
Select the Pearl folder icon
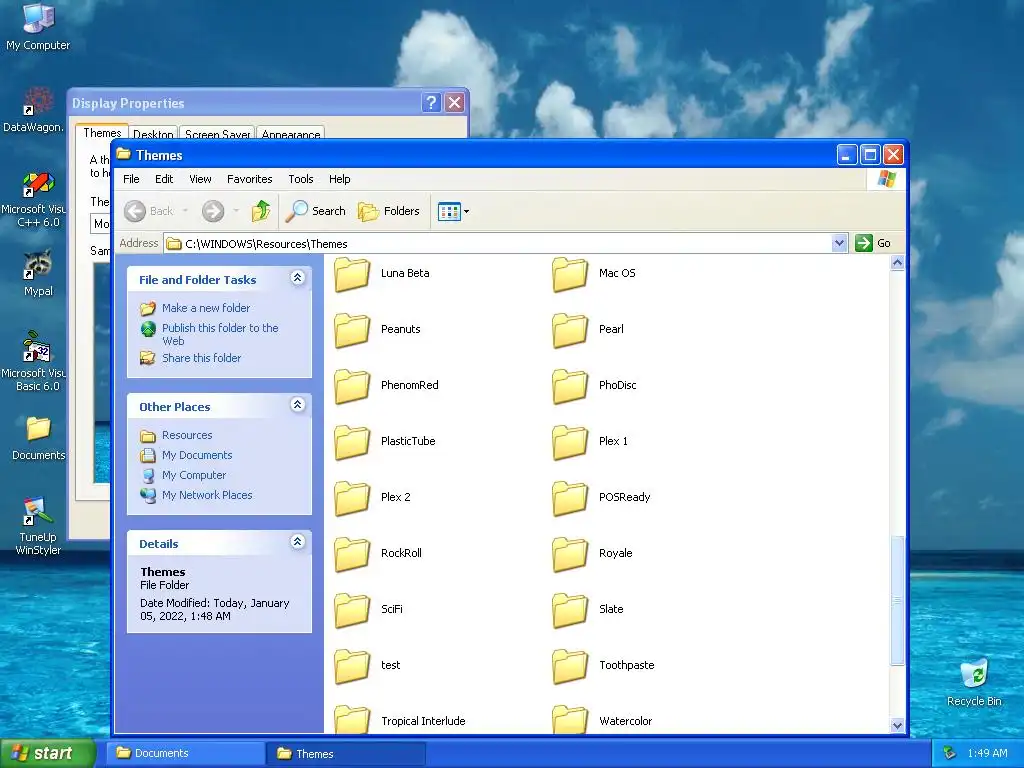coord(570,330)
